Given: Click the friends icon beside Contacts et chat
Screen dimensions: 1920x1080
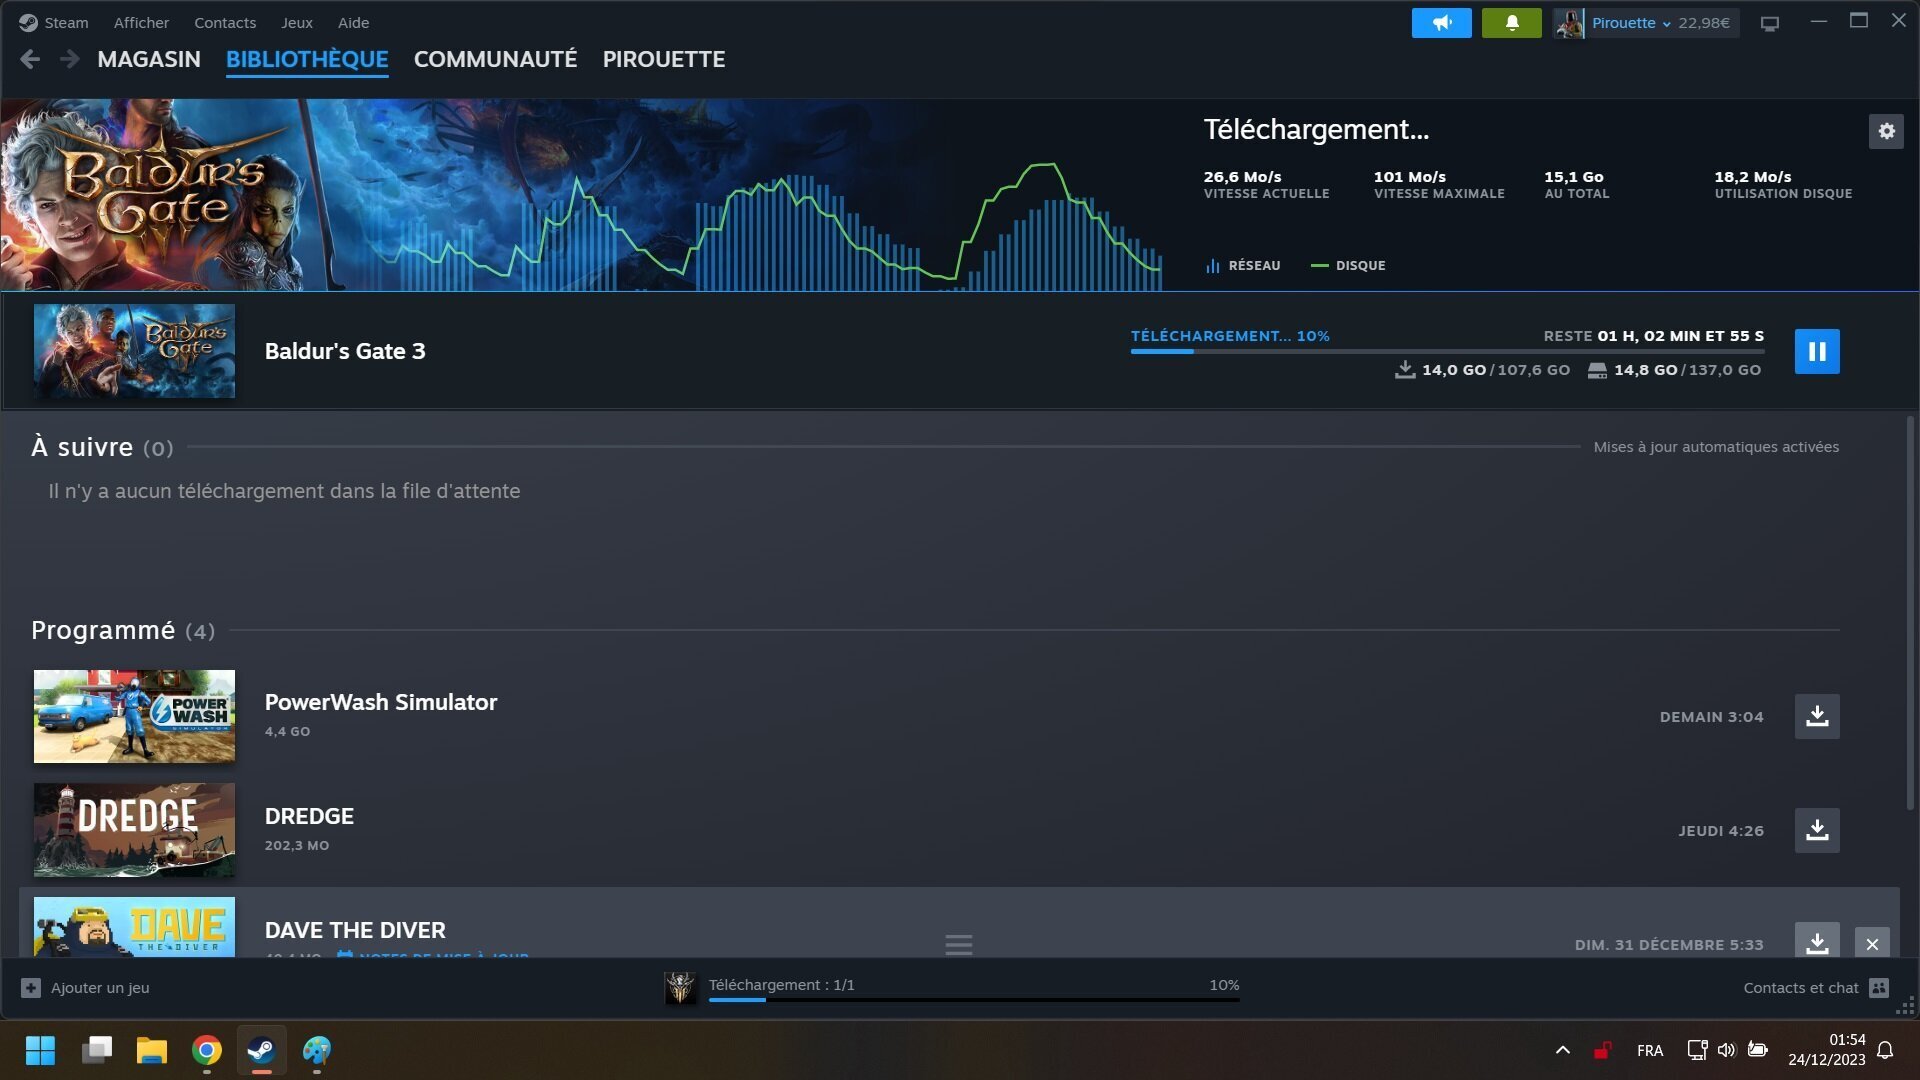Looking at the screenshot, I should point(1879,988).
